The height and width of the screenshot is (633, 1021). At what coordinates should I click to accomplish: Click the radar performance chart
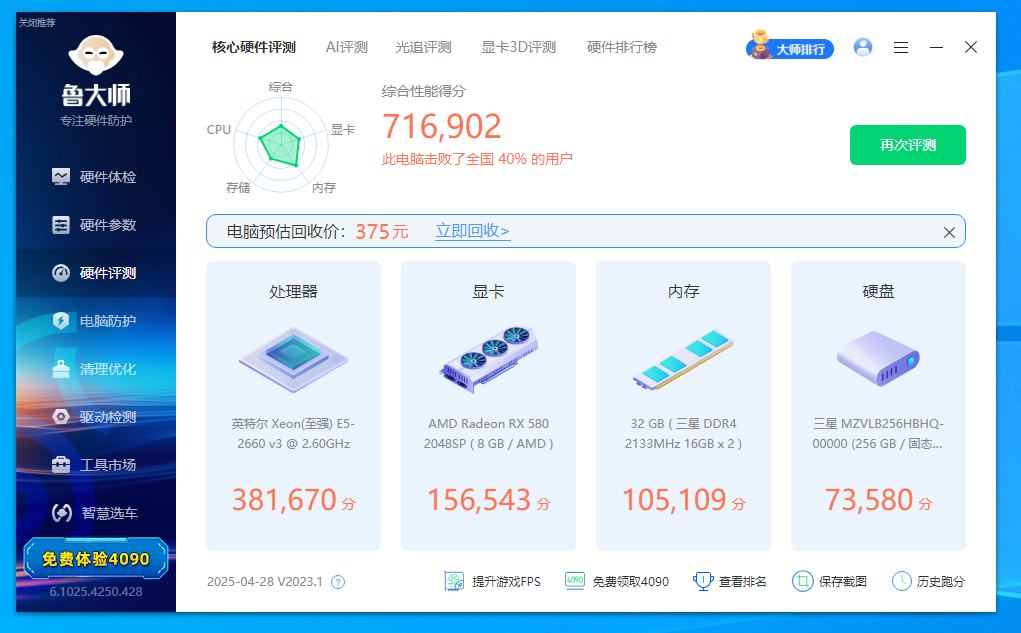(281, 145)
